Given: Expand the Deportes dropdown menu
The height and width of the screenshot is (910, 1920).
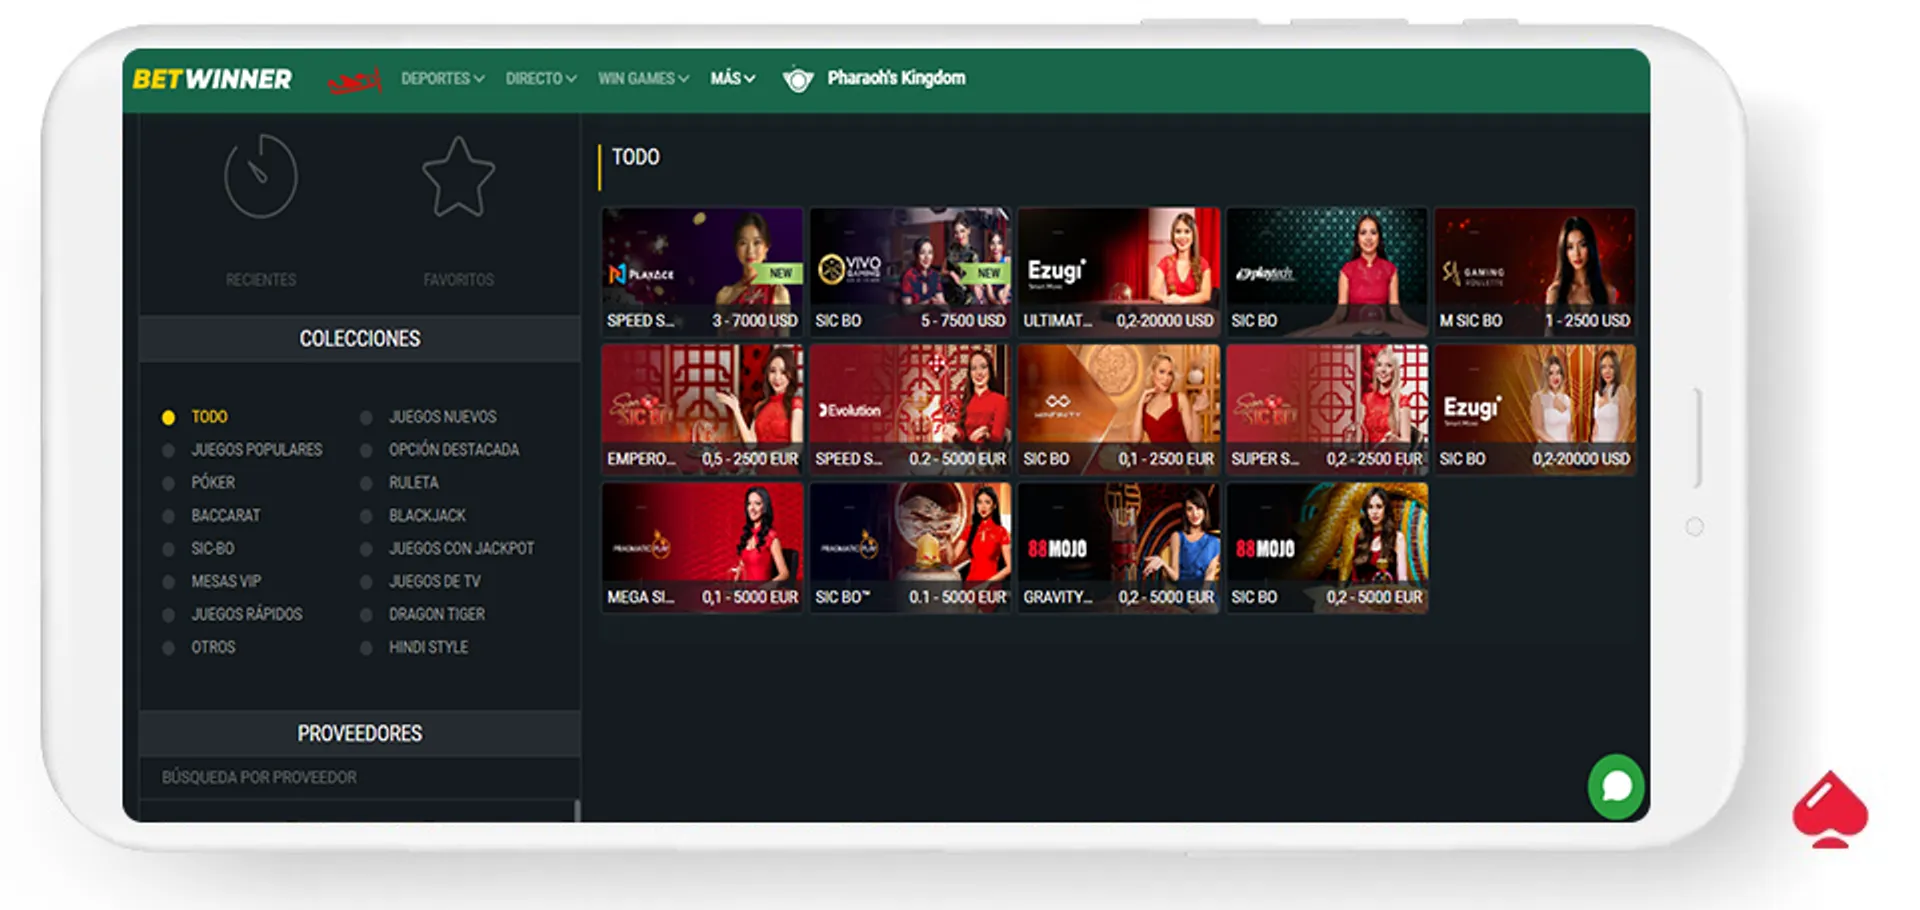Looking at the screenshot, I should [442, 79].
